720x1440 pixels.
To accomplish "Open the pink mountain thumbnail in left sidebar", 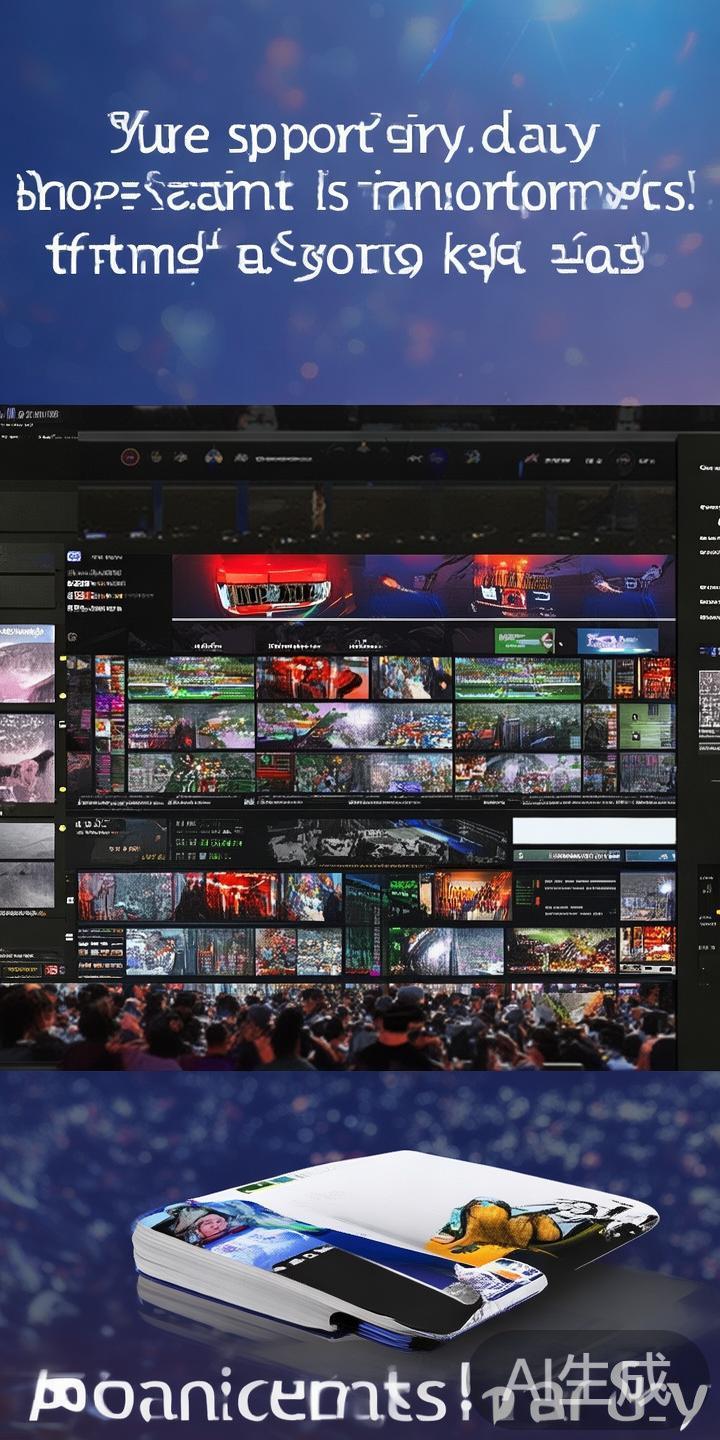I will [27, 664].
